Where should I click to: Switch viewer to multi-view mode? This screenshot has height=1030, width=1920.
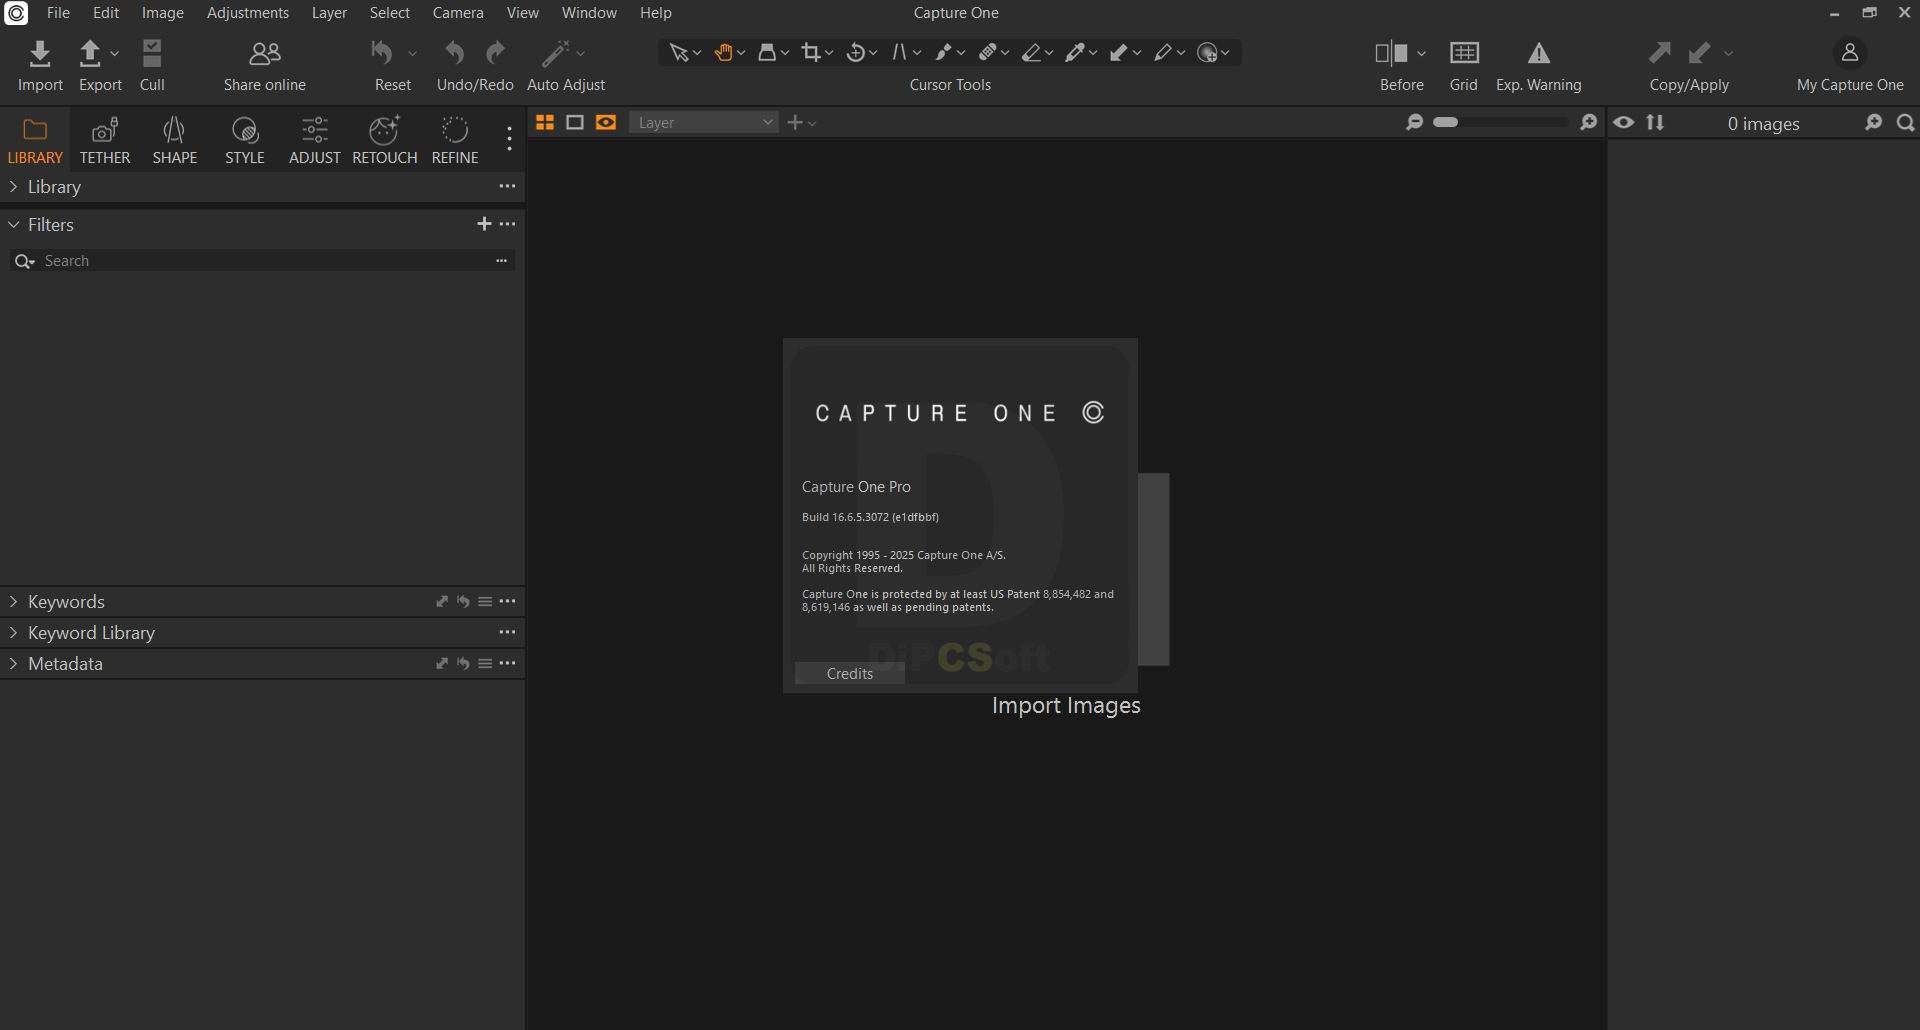tap(545, 122)
